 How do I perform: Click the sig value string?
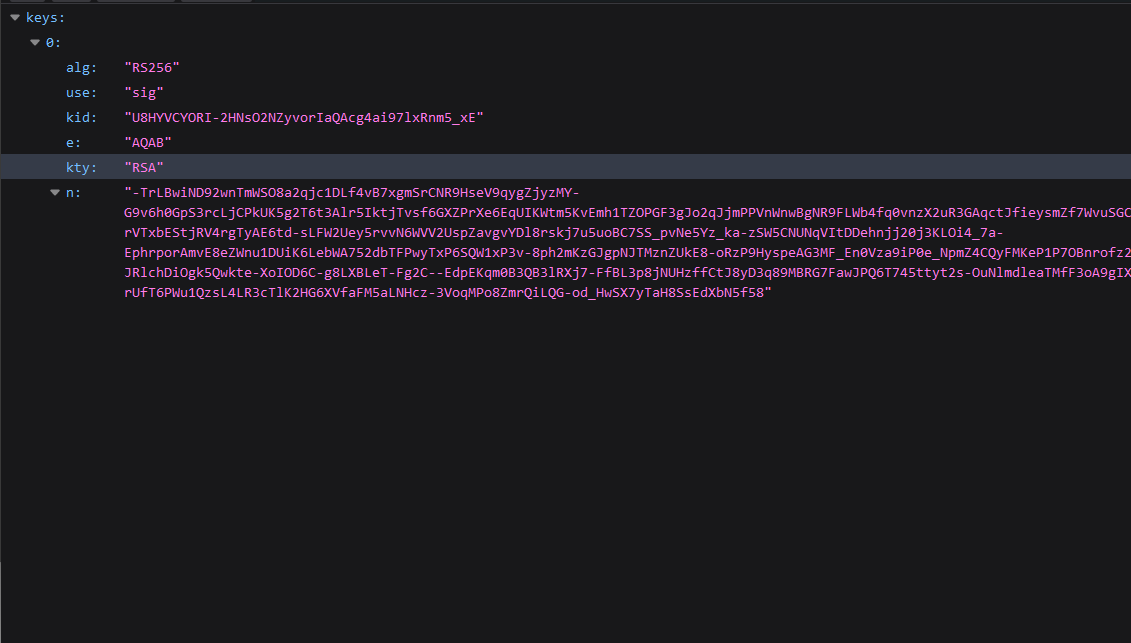144,92
